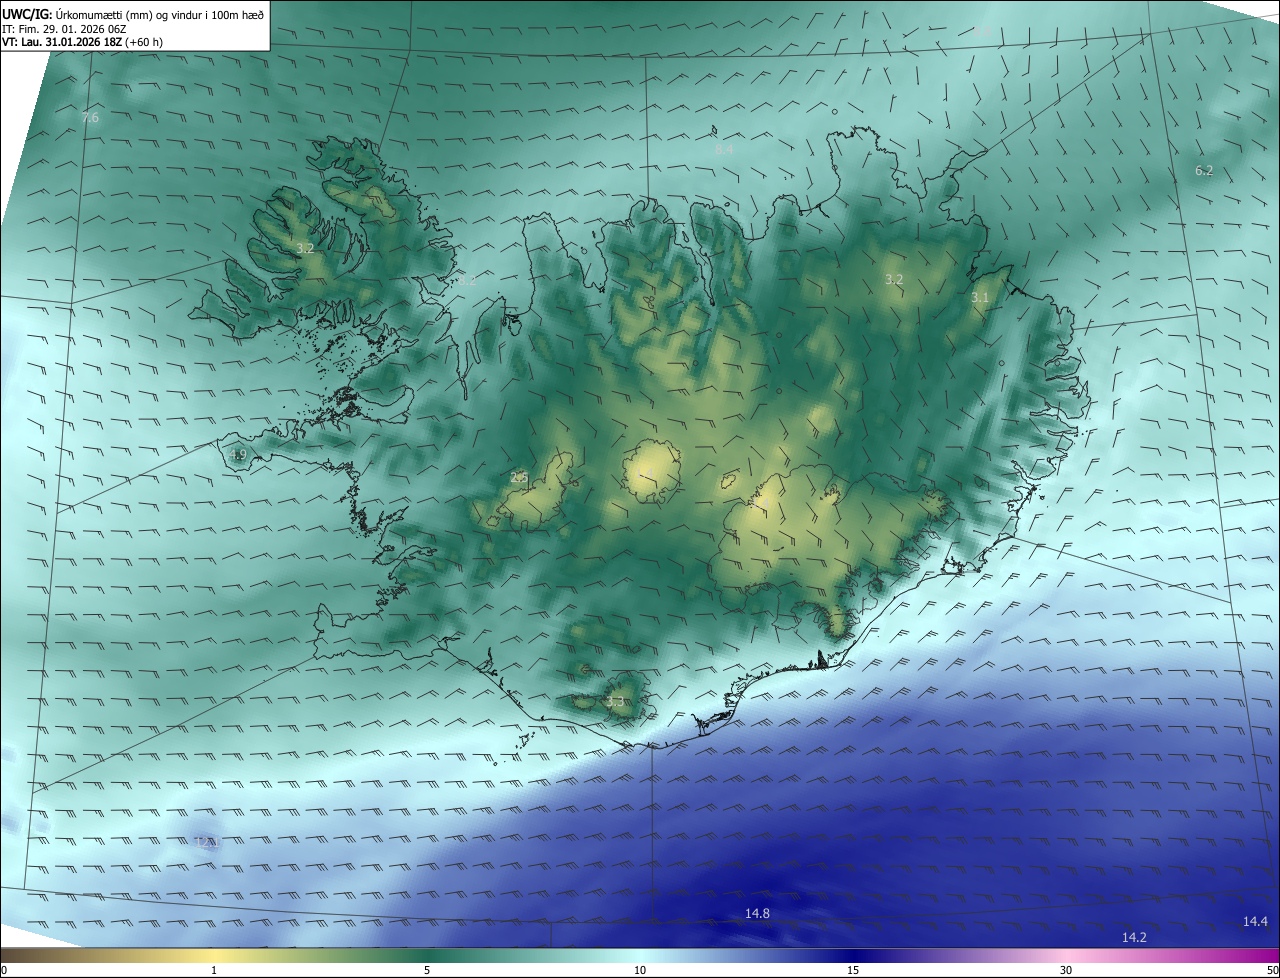This screenshot has height=978, width=1280.
Task: Click the 2.5 value label
Action: click(x=518, y=478)
